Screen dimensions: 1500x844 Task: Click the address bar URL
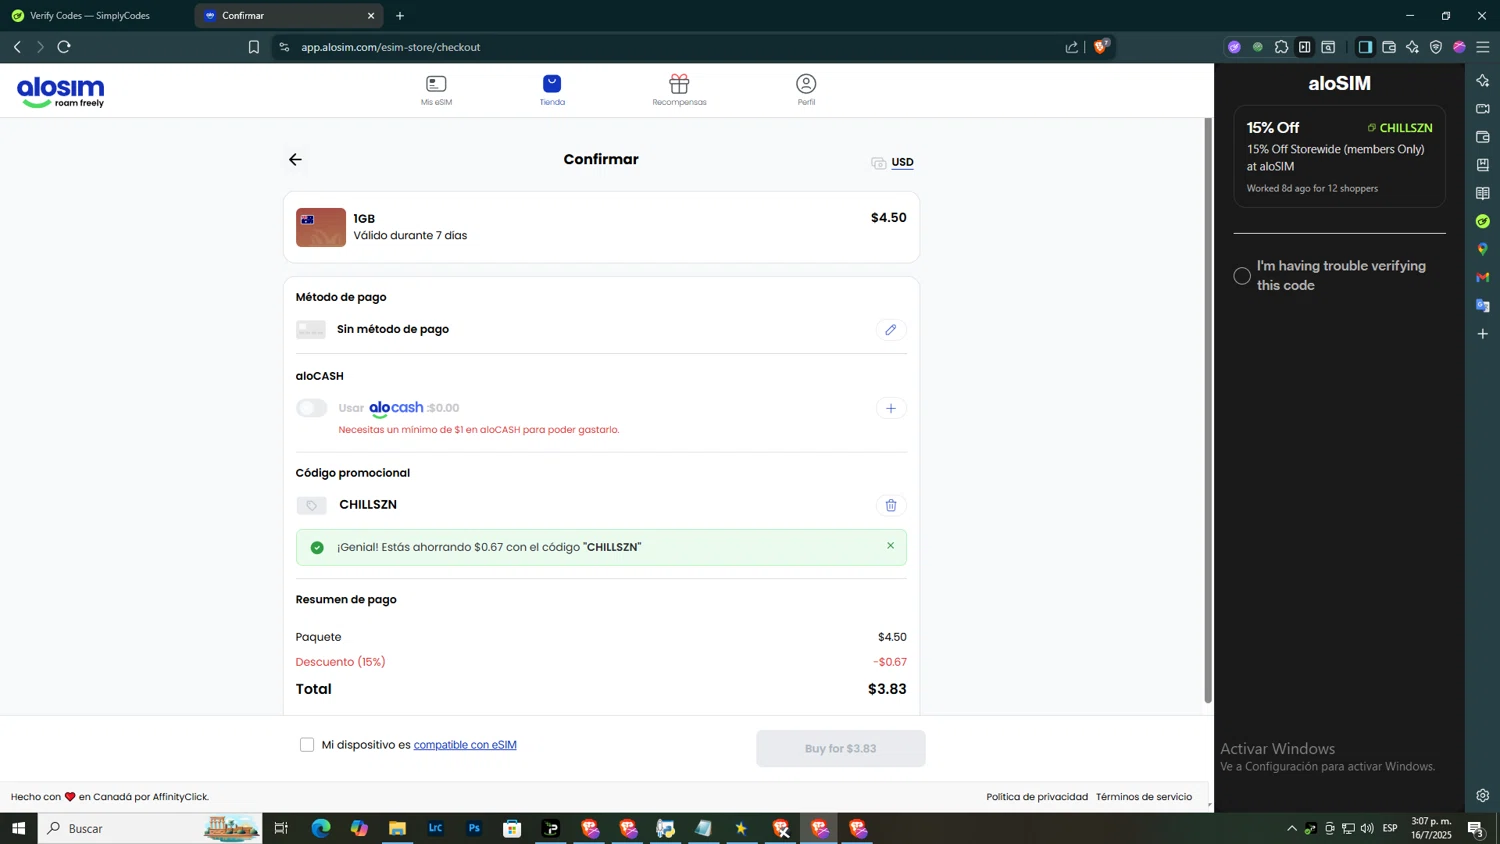point(391,47)
